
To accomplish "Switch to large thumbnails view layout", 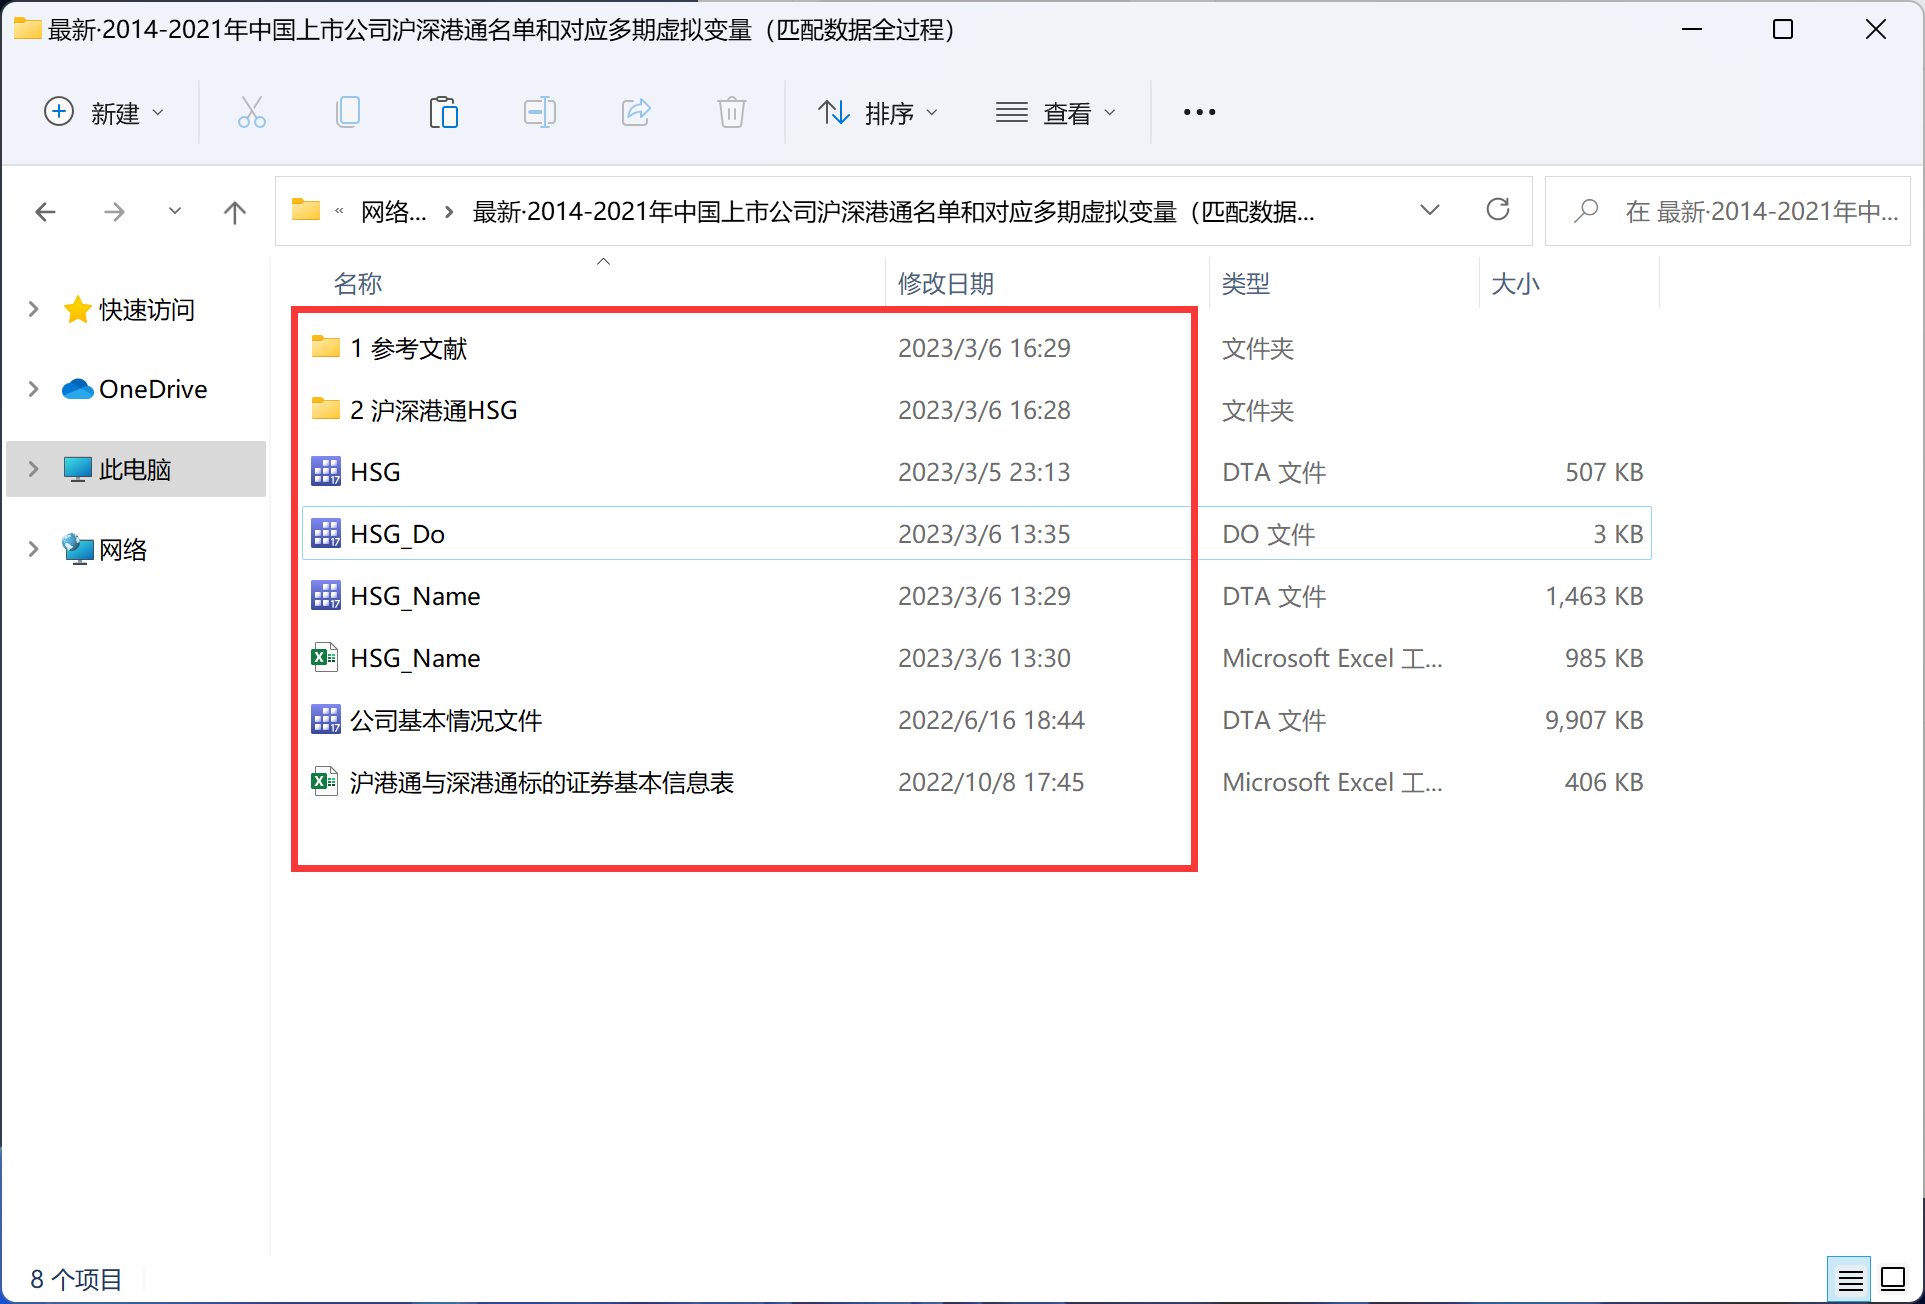I will tap(1893, 1279).
